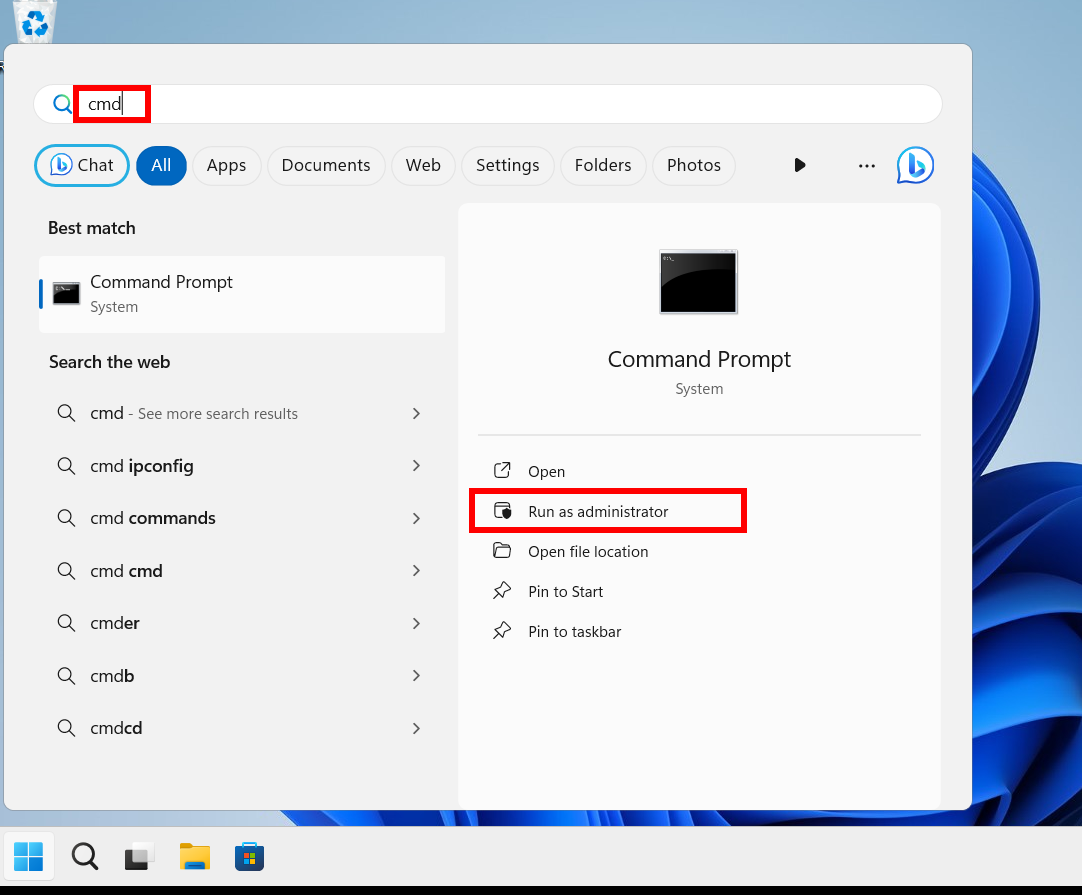The height and width of the screenshot is (895, 1082).
Task: Open Microsoft Store from the taskbar
Action: click(249, 857)
